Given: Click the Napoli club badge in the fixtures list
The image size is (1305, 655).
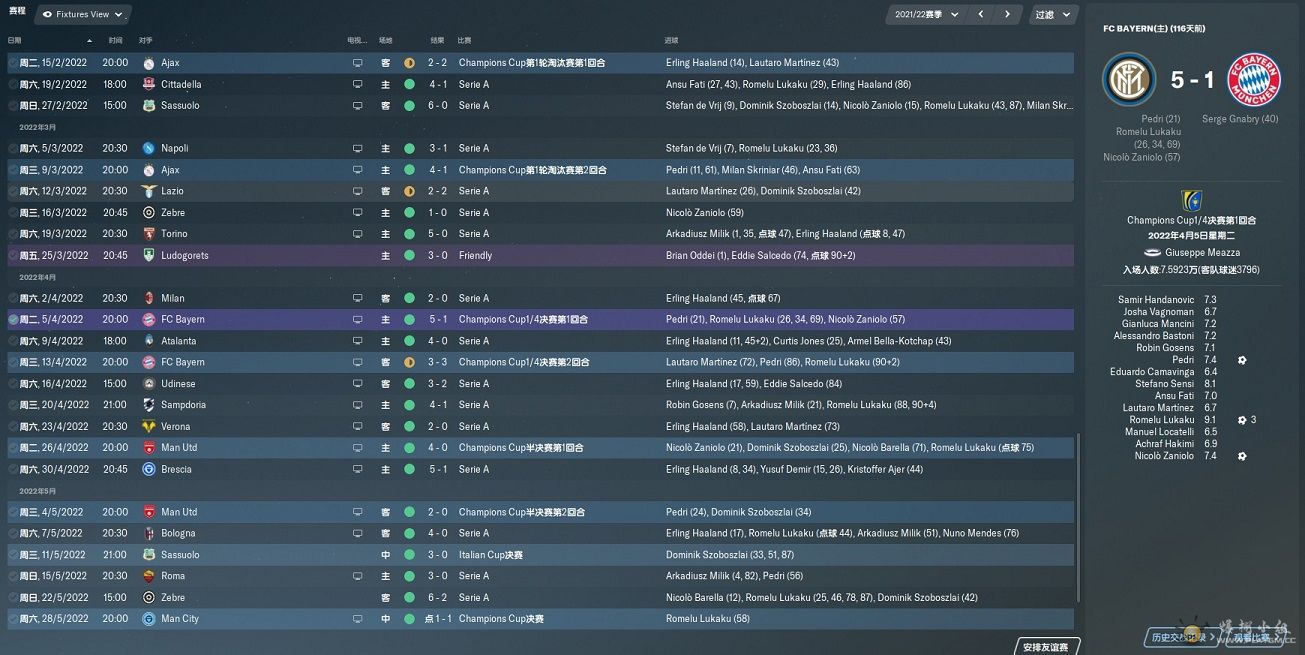Looking at the screenshot, I should coord(149,148).
